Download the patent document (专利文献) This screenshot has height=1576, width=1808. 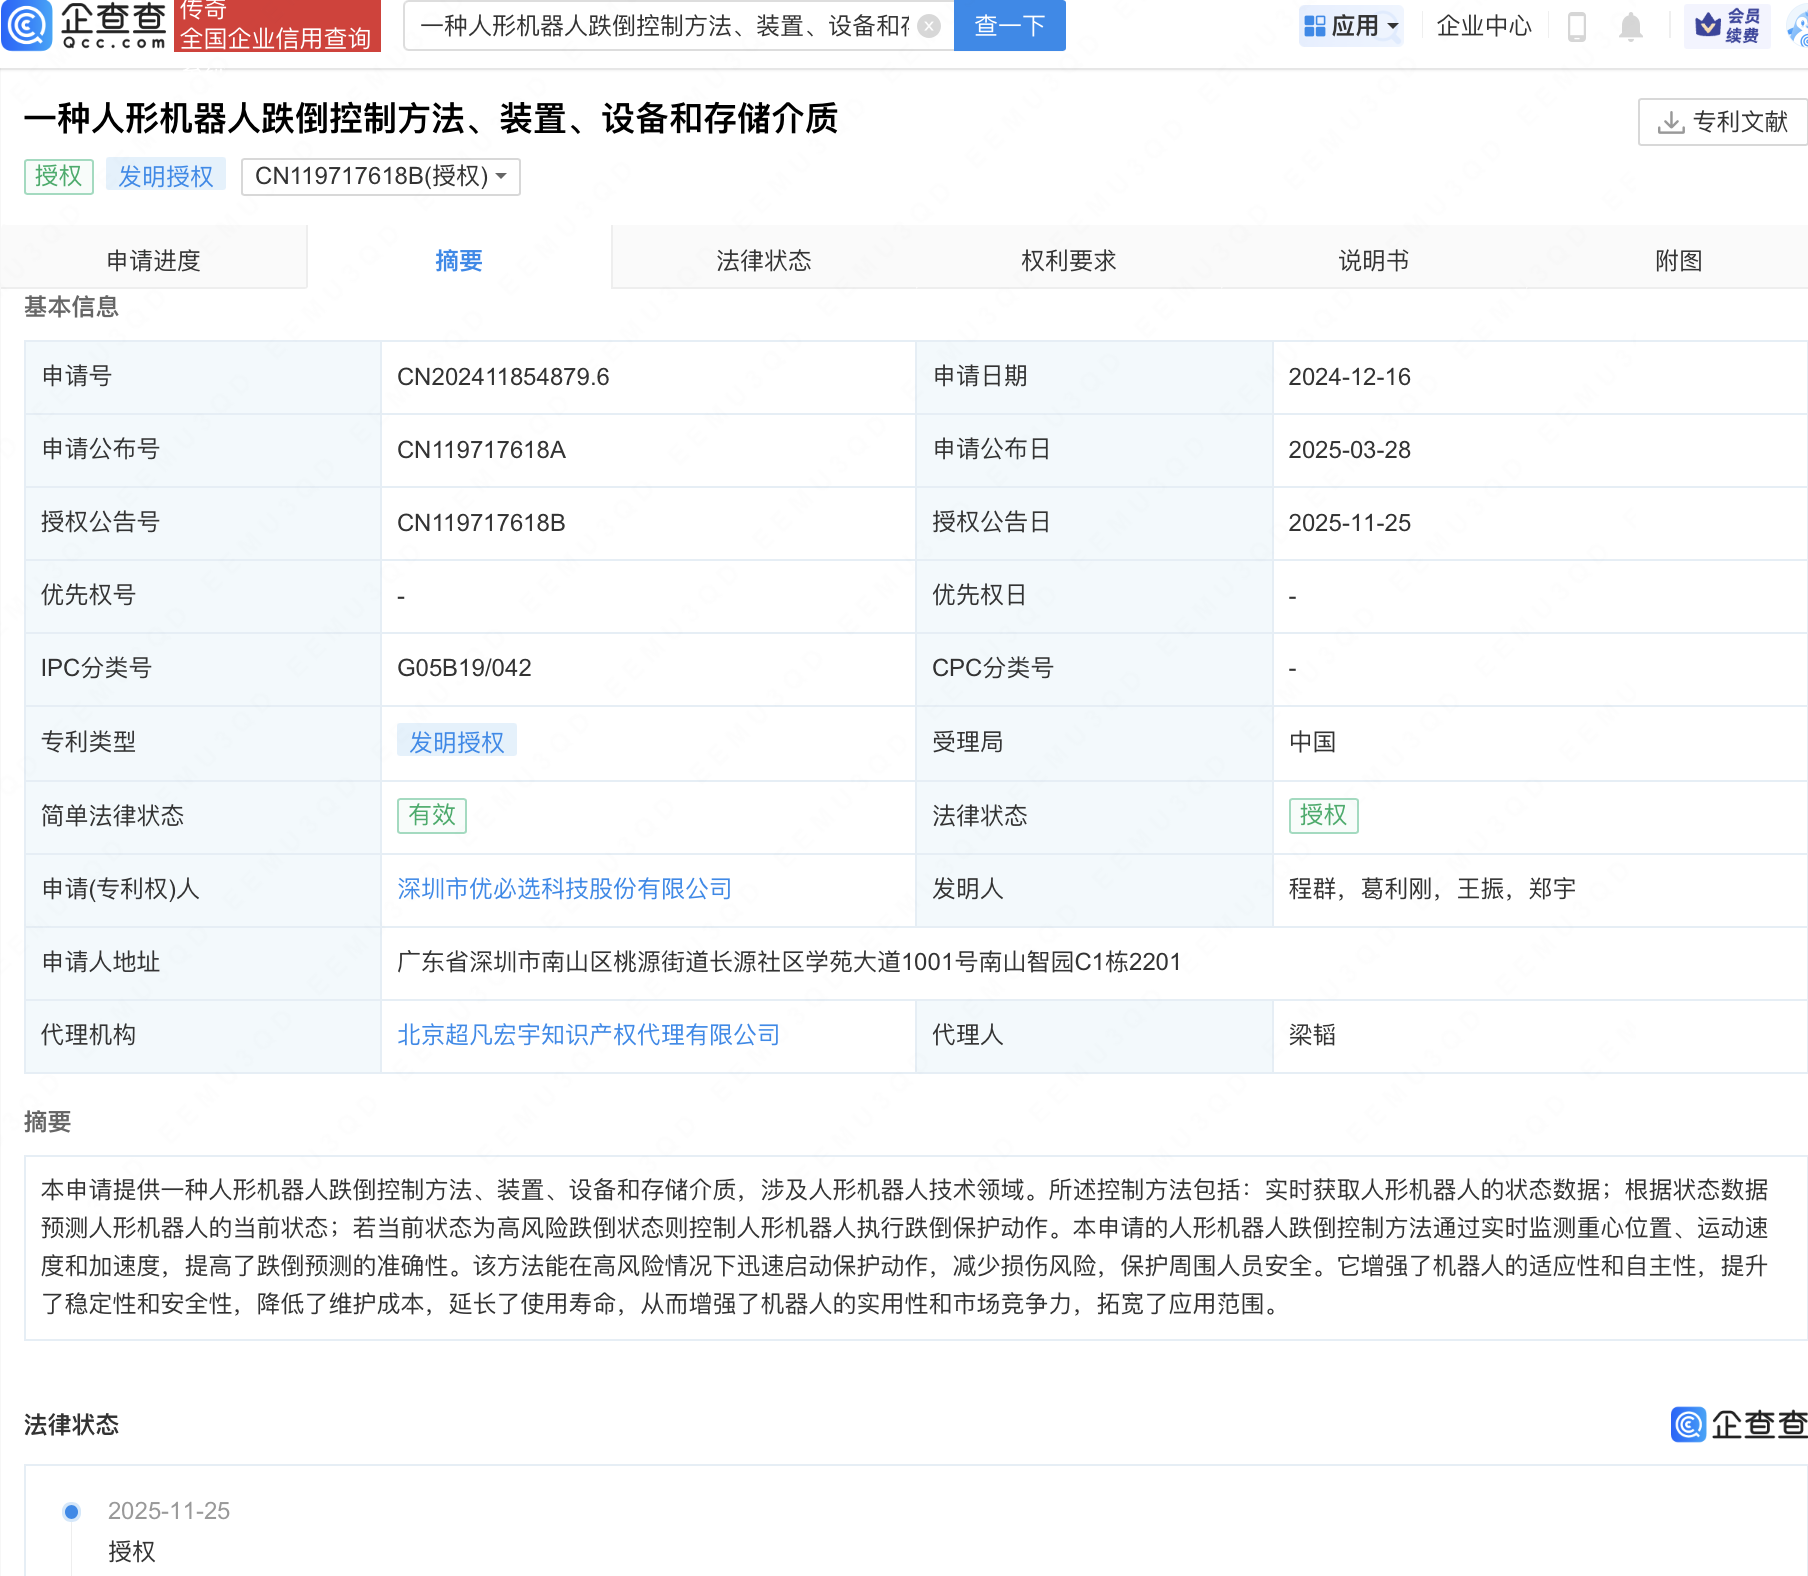pos(1722,122)
